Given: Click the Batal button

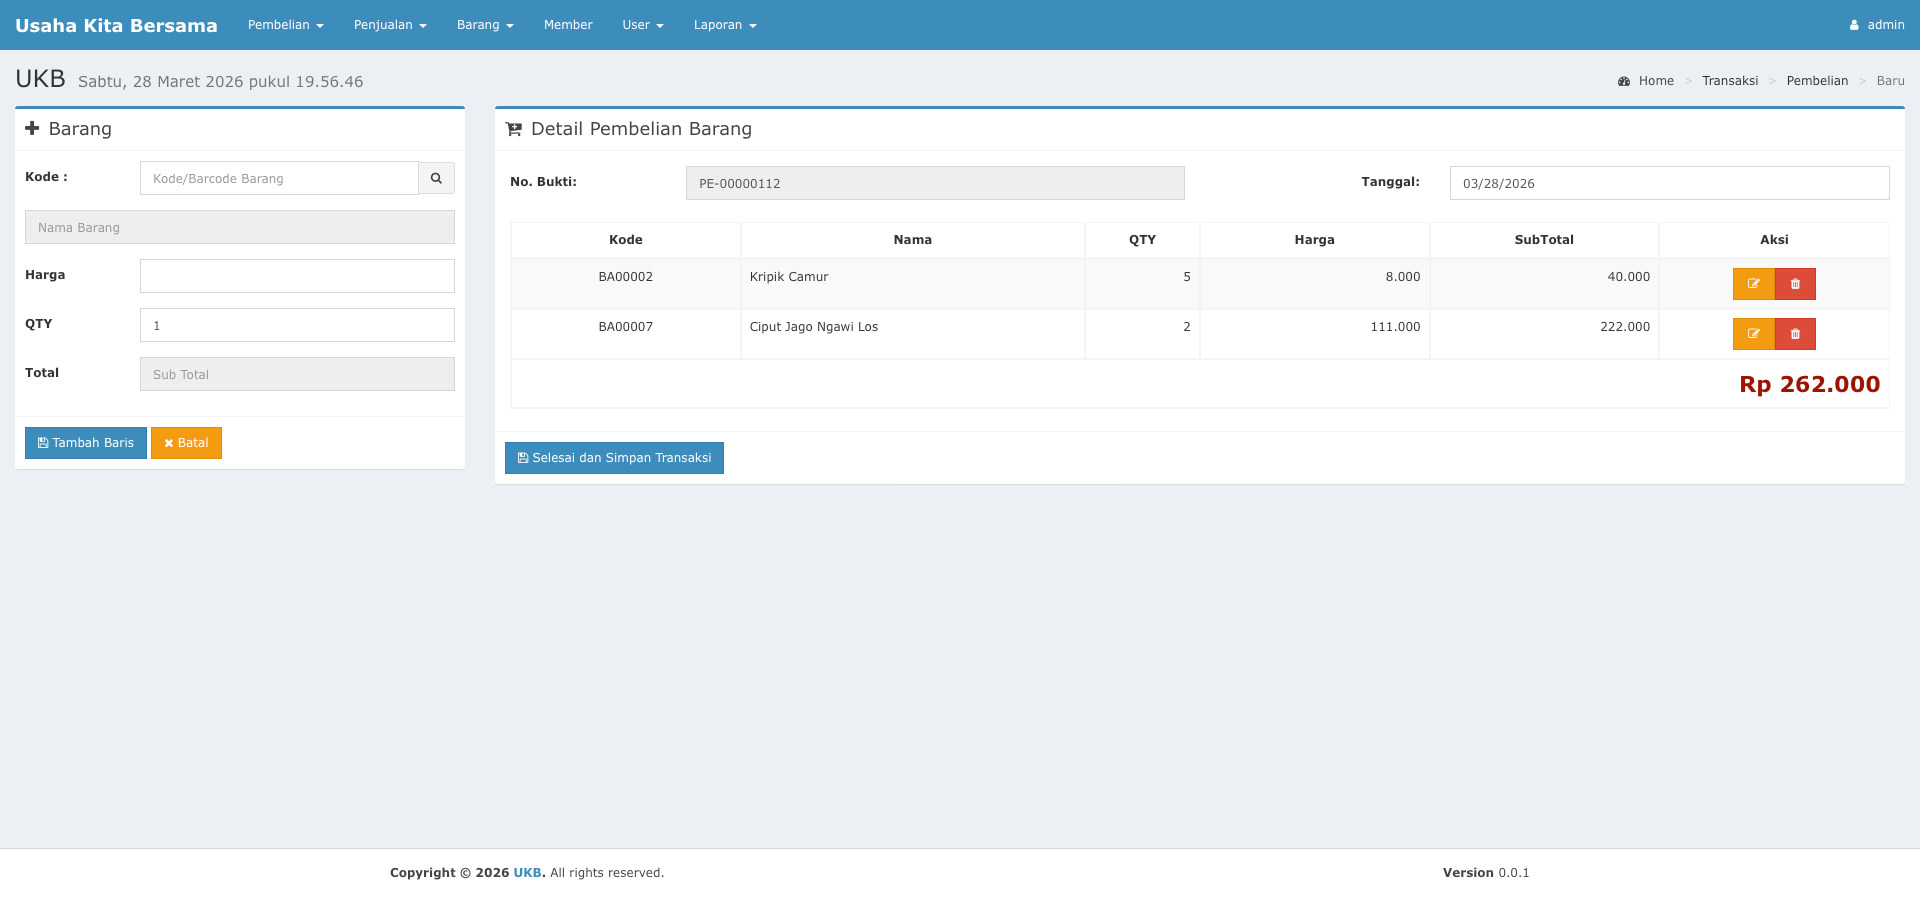Looking at the screenshot, I should 186,443.
